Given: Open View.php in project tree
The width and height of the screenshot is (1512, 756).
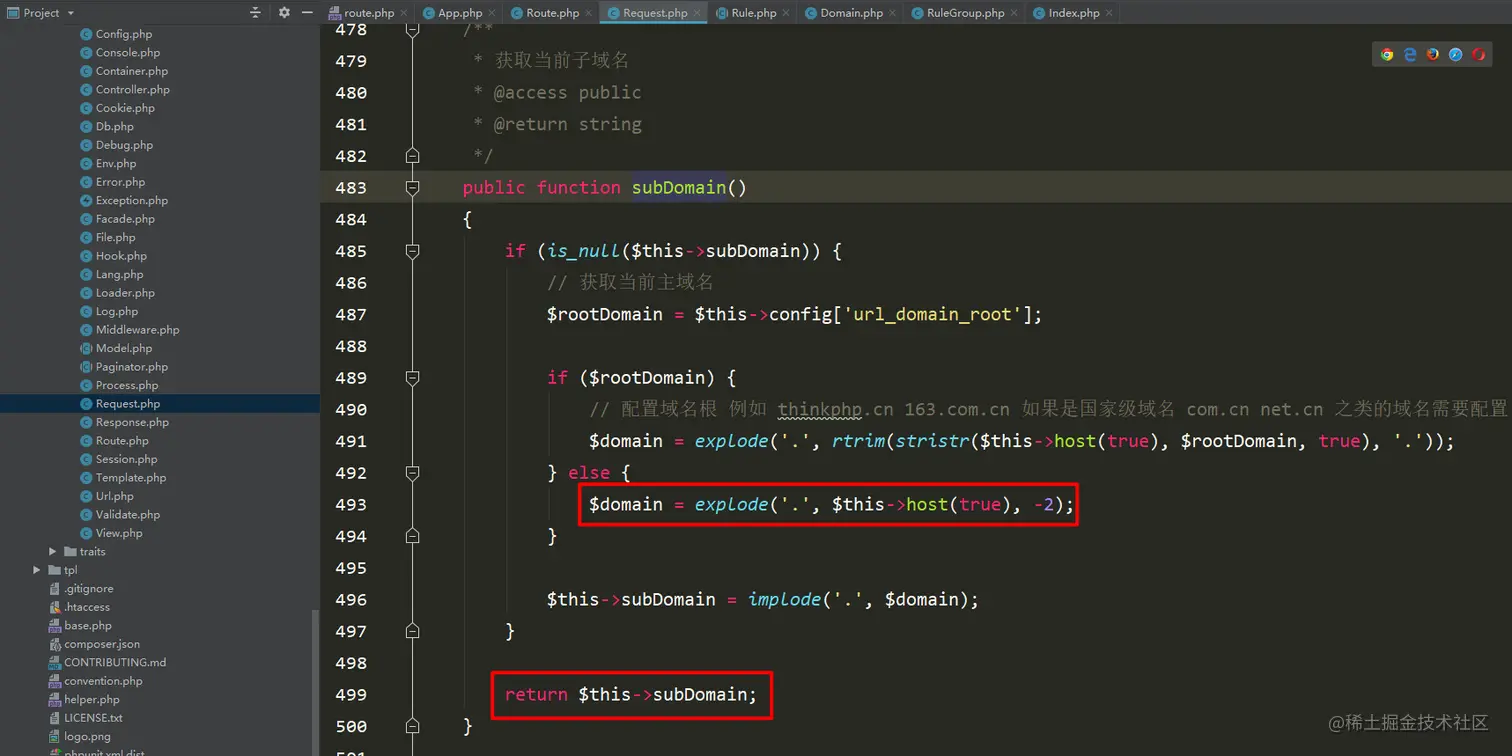Looking at the screenshot, I should (x=119, y=533).
